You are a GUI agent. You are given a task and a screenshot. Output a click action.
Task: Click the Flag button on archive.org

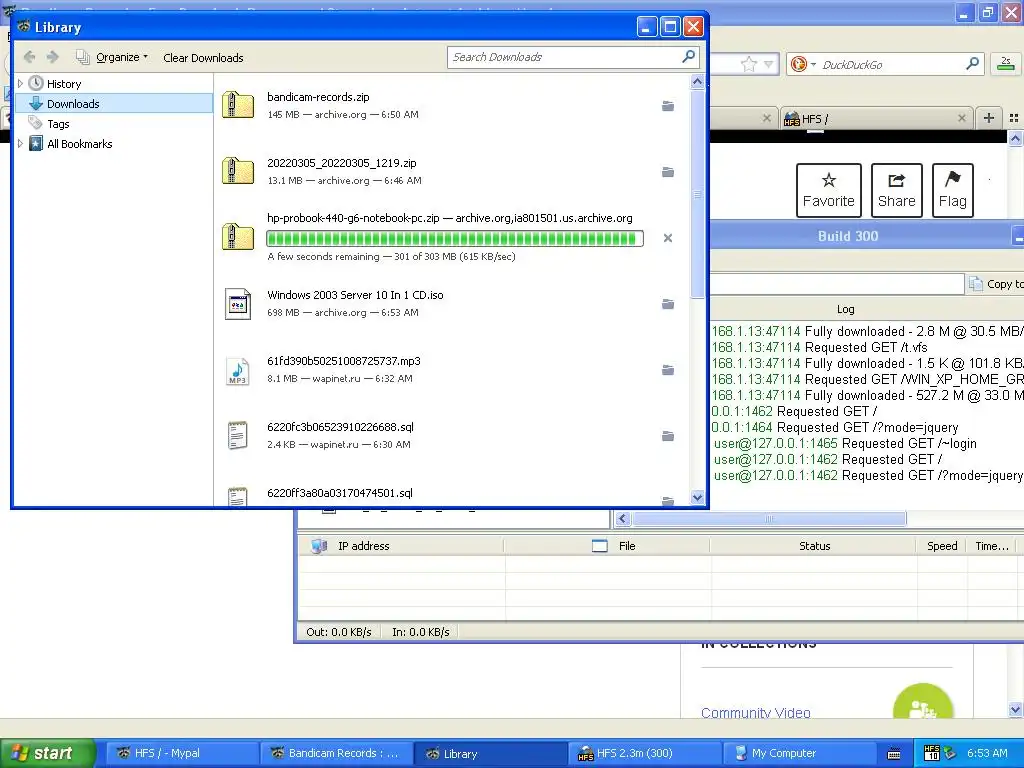952,190
